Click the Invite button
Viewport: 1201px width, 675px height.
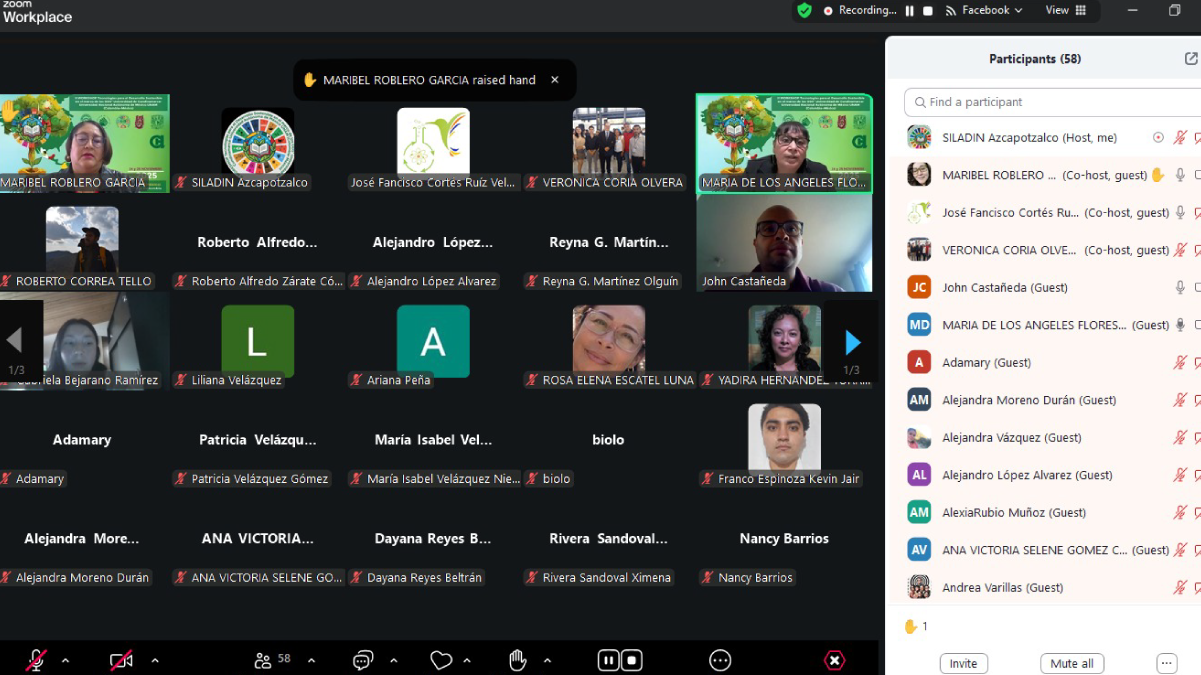pyautogui.click(x=963, y=663)
